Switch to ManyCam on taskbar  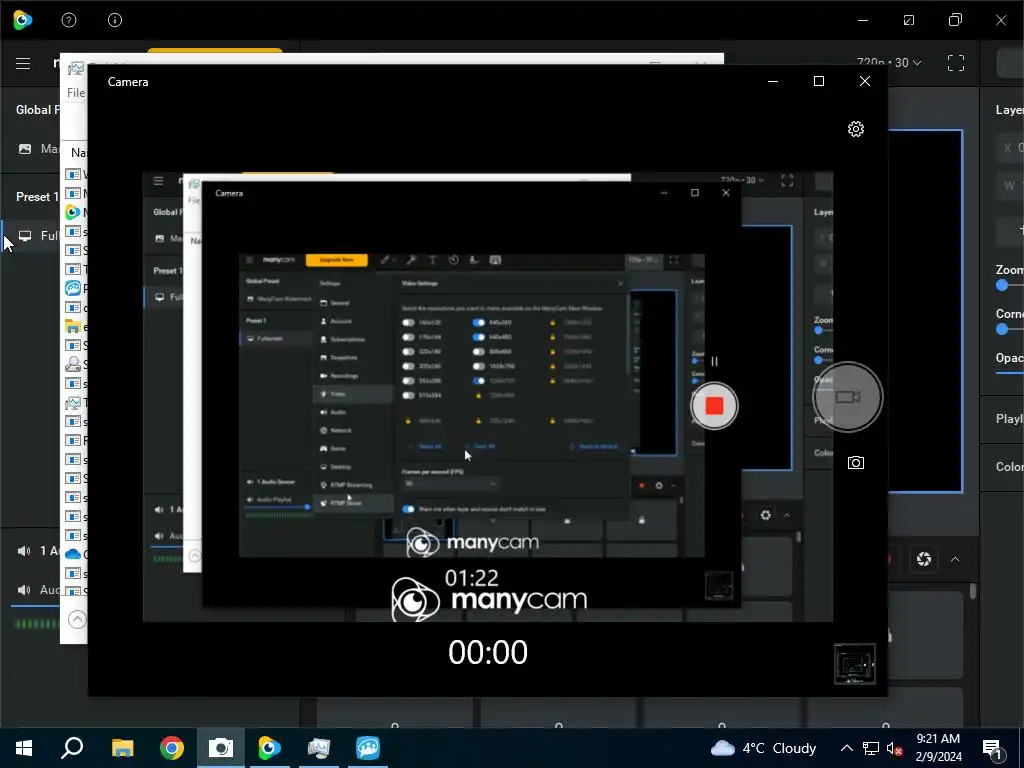point(269,748)
